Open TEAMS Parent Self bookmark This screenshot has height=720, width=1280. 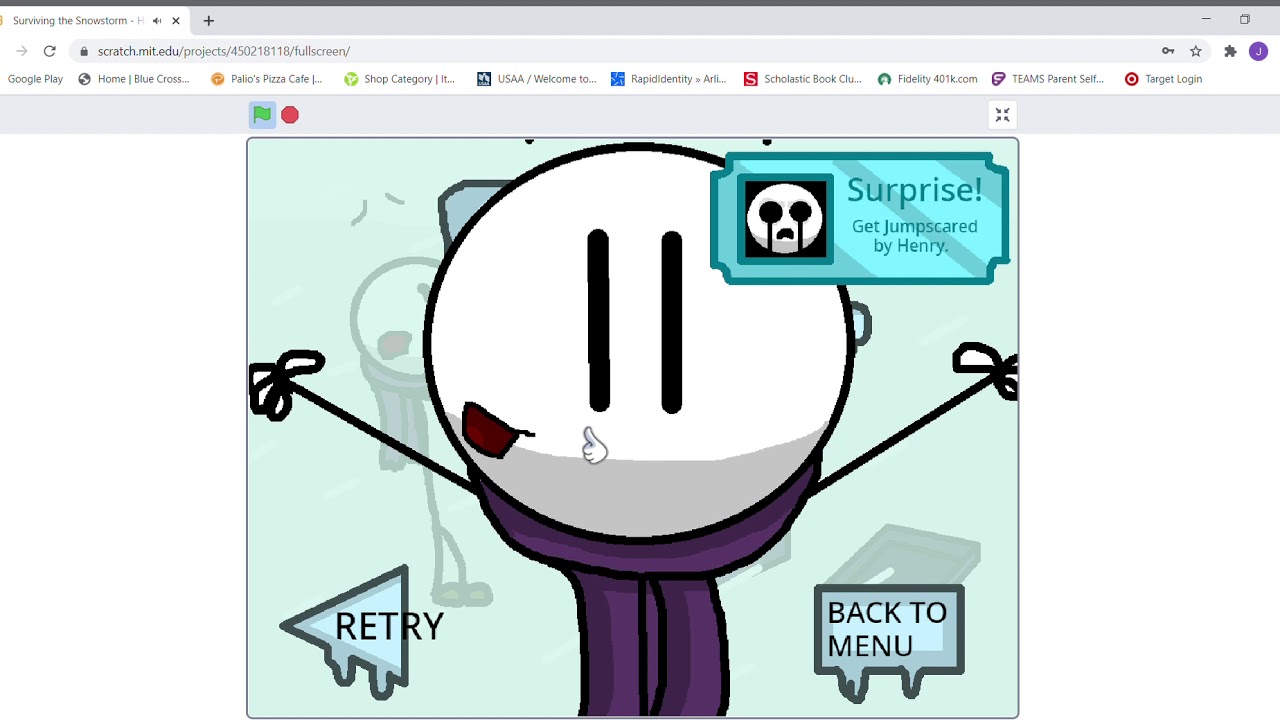[x=1048, y=79]
